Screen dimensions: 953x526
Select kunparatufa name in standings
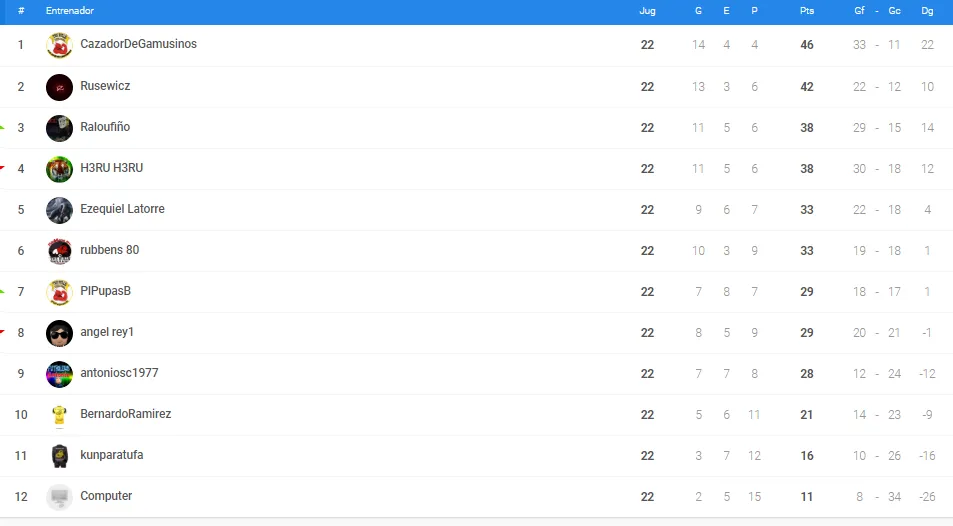point(112,455)
